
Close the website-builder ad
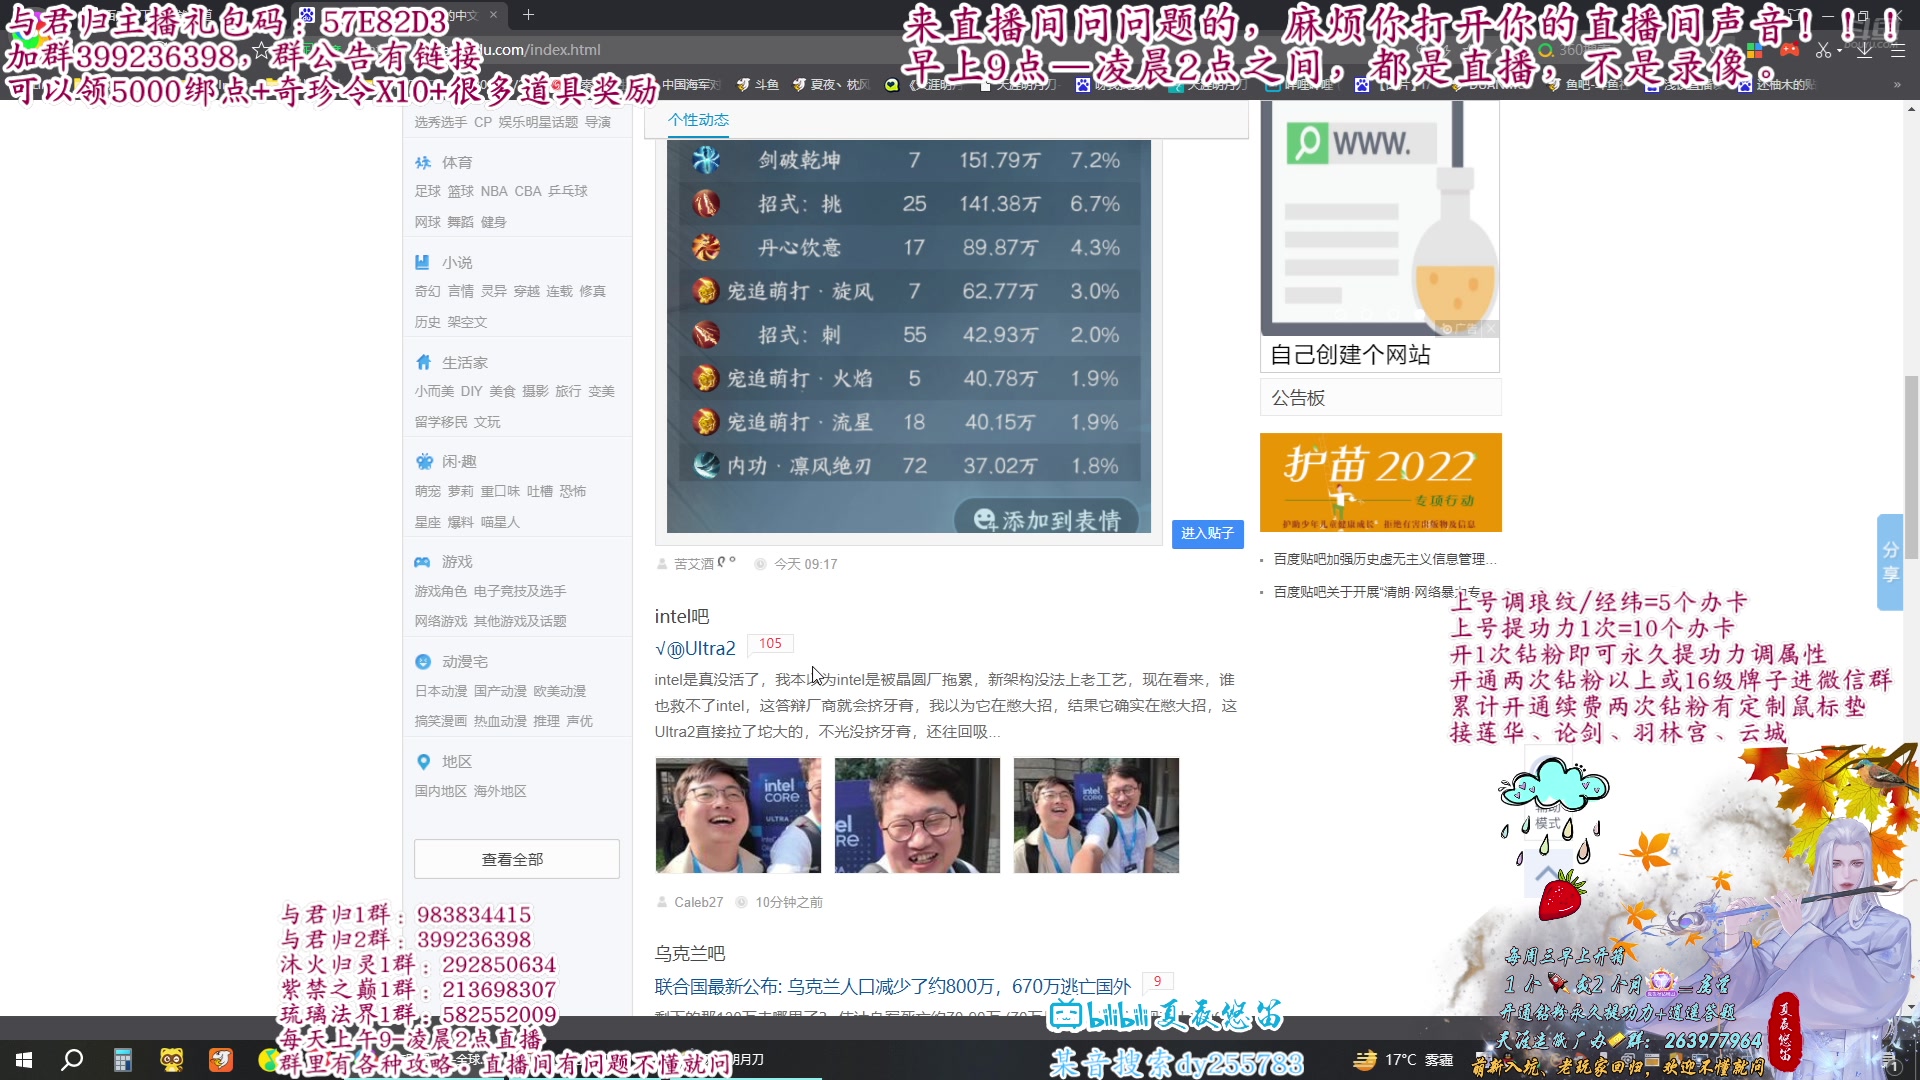coord(1490,329)
